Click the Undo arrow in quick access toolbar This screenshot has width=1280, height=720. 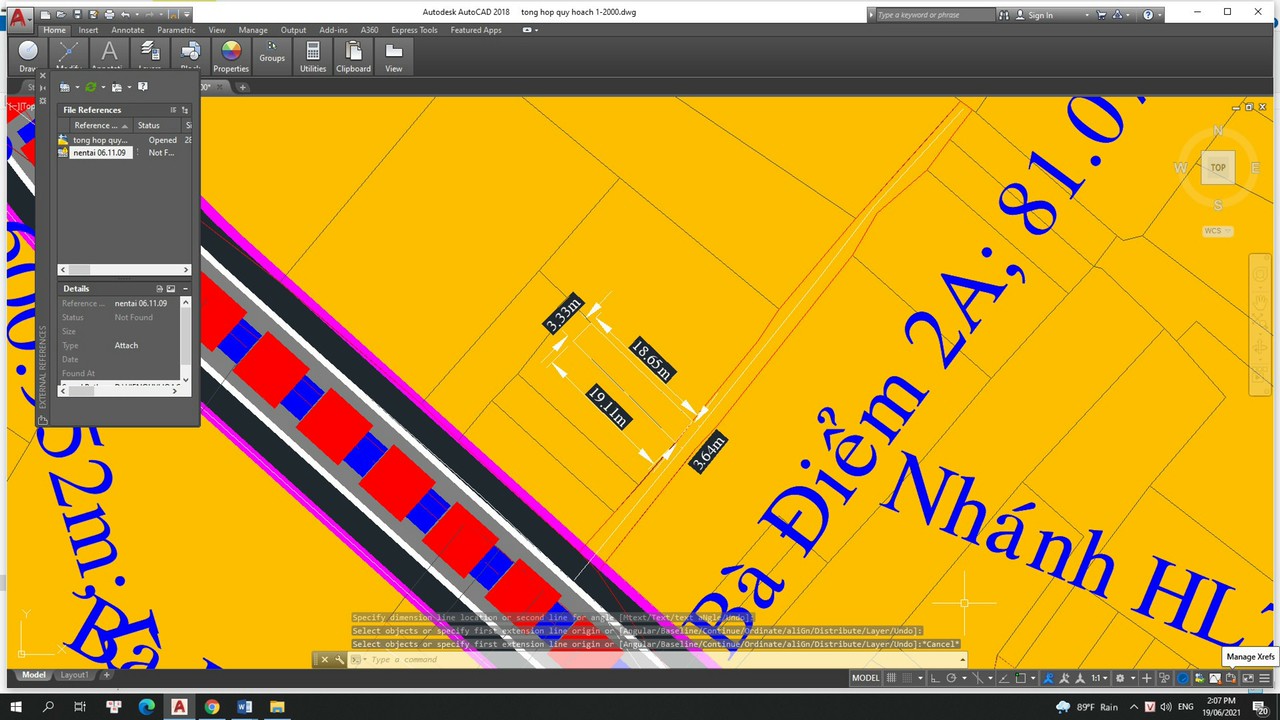point(125,15)
